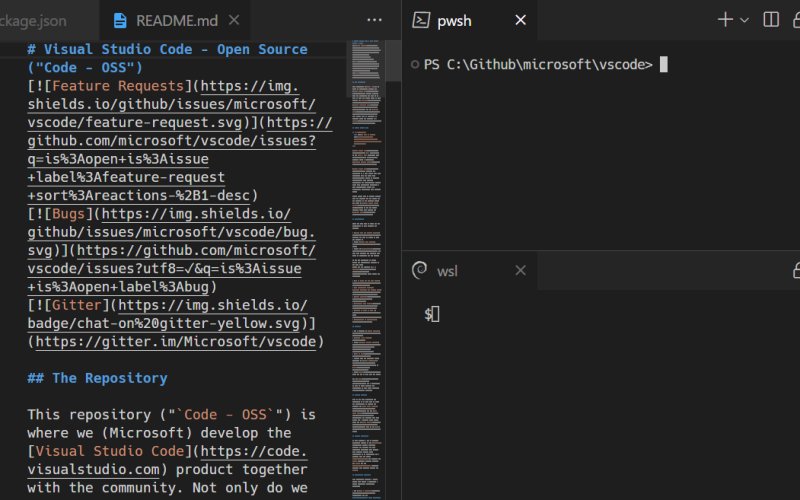Click the pwsh command decoration circle
The width and height of the screenshot is (800, 500).
point(415,64)
